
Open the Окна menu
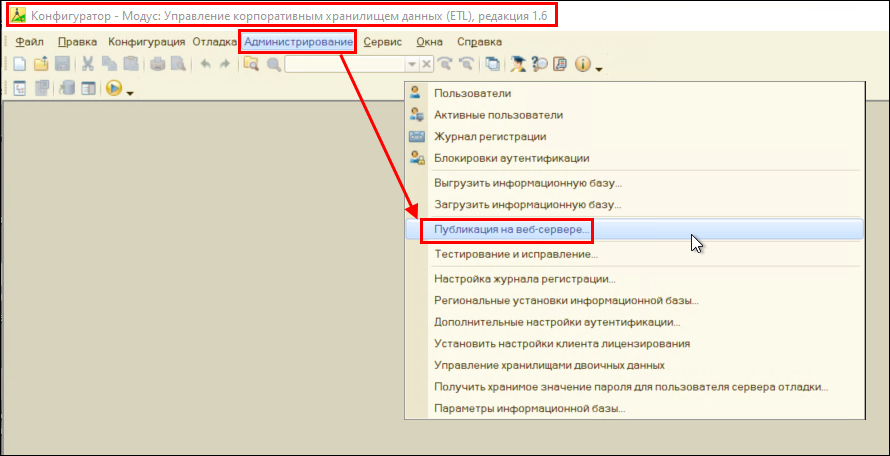click(430, 41)
